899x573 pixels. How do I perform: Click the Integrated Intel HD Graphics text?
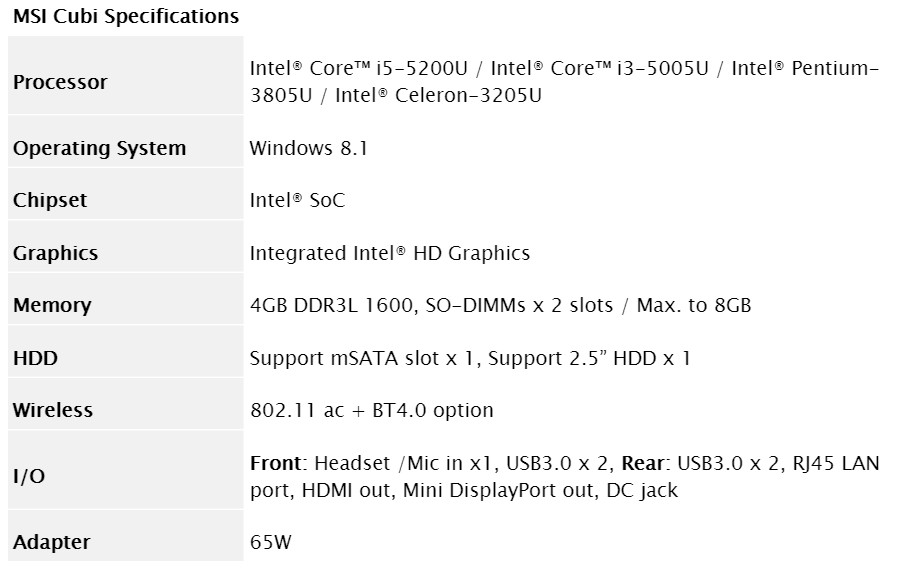click(389, 253)
